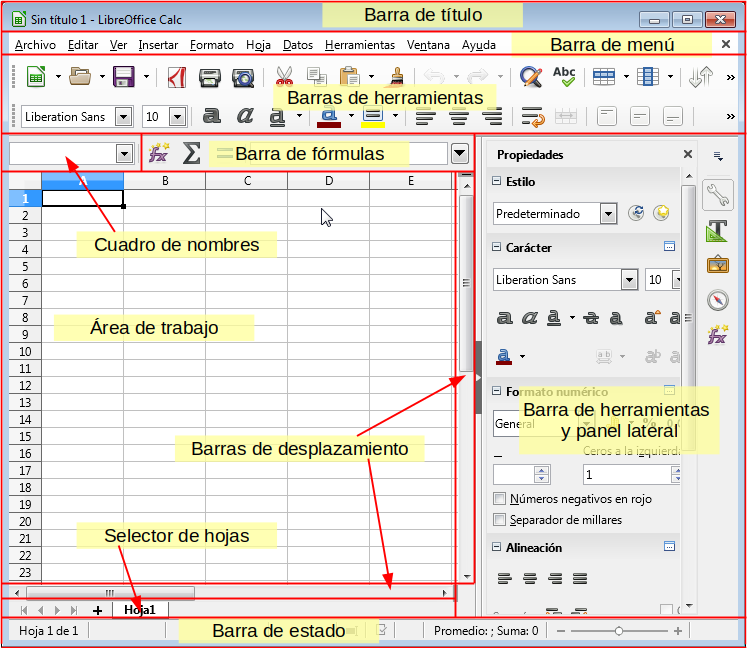747x648 pixels.
Task: Open the Archivo menu
Action: [x=35, y=45]
